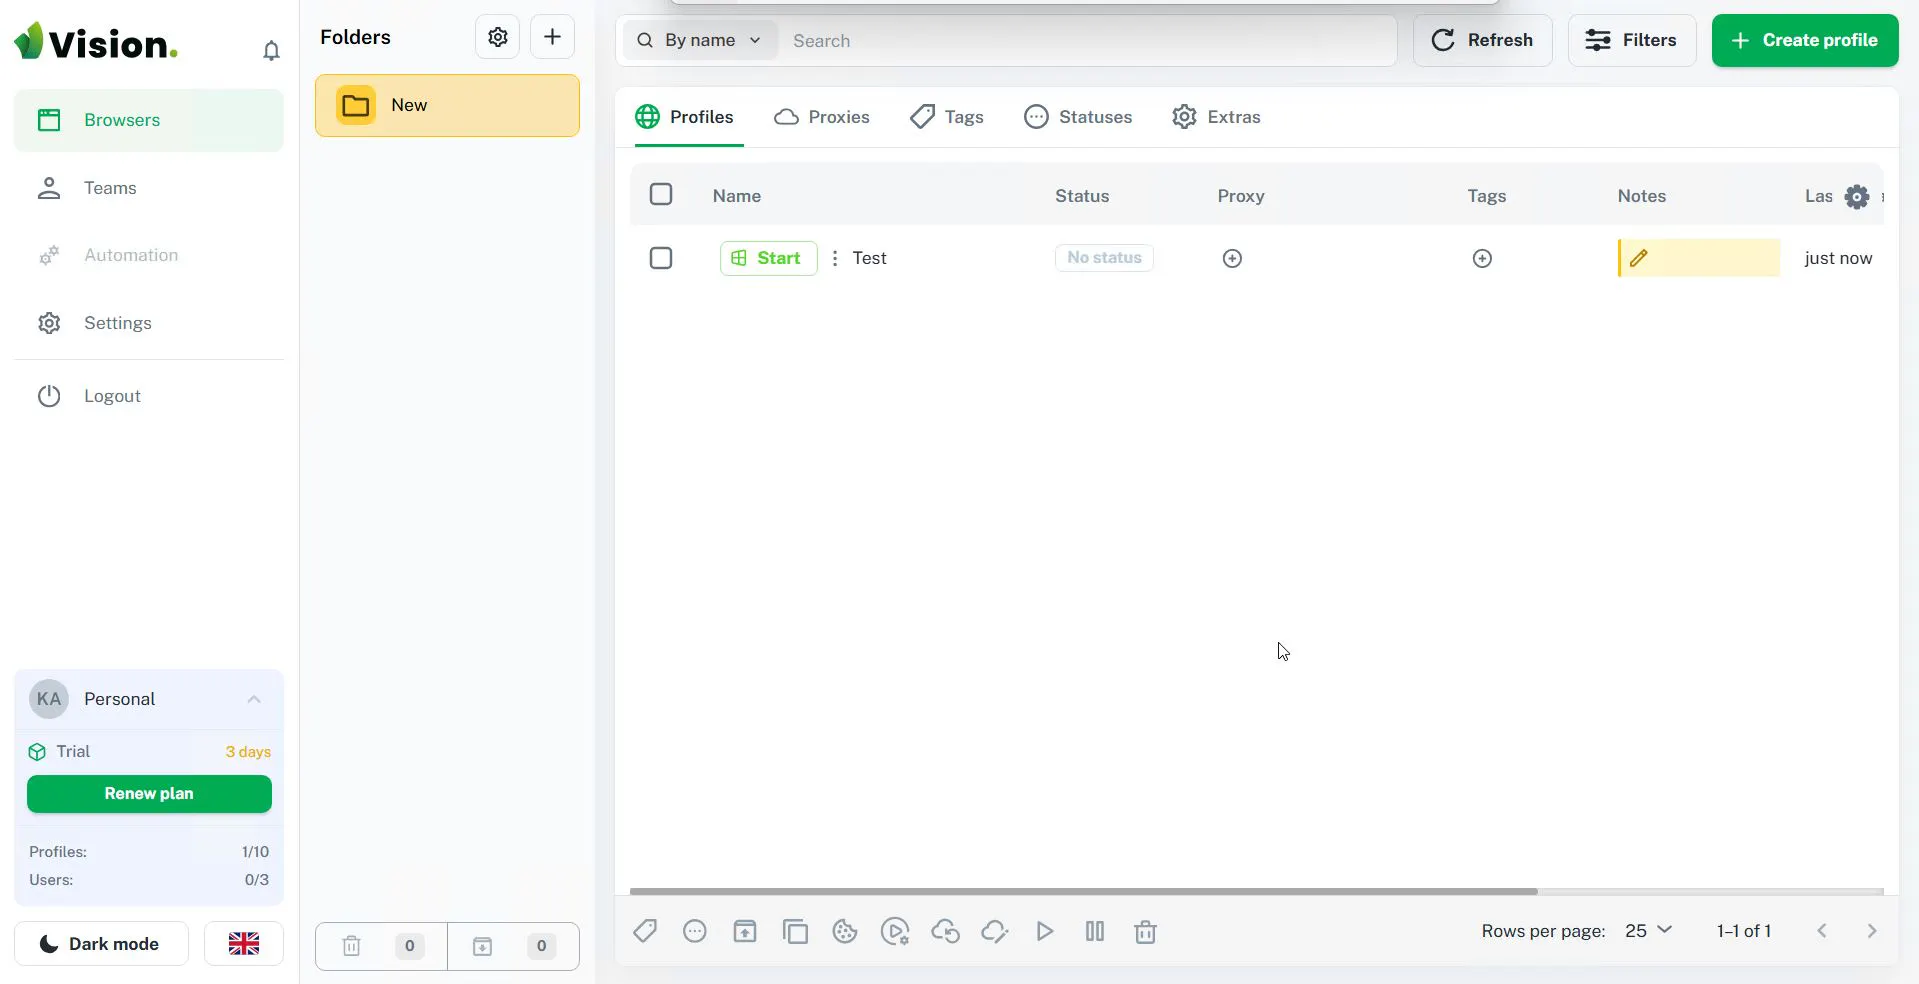Click the Renew plan button
This screenshot has width=1919, height=984.
pos(149,793)
